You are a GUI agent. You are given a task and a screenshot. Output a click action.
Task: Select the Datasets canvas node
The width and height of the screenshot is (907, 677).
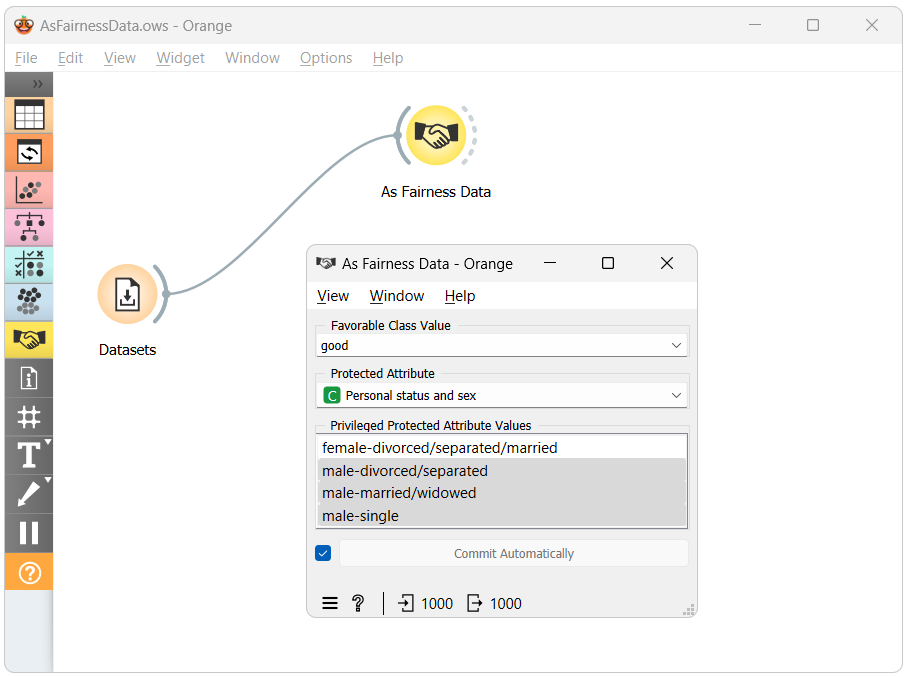coord(127,294)
